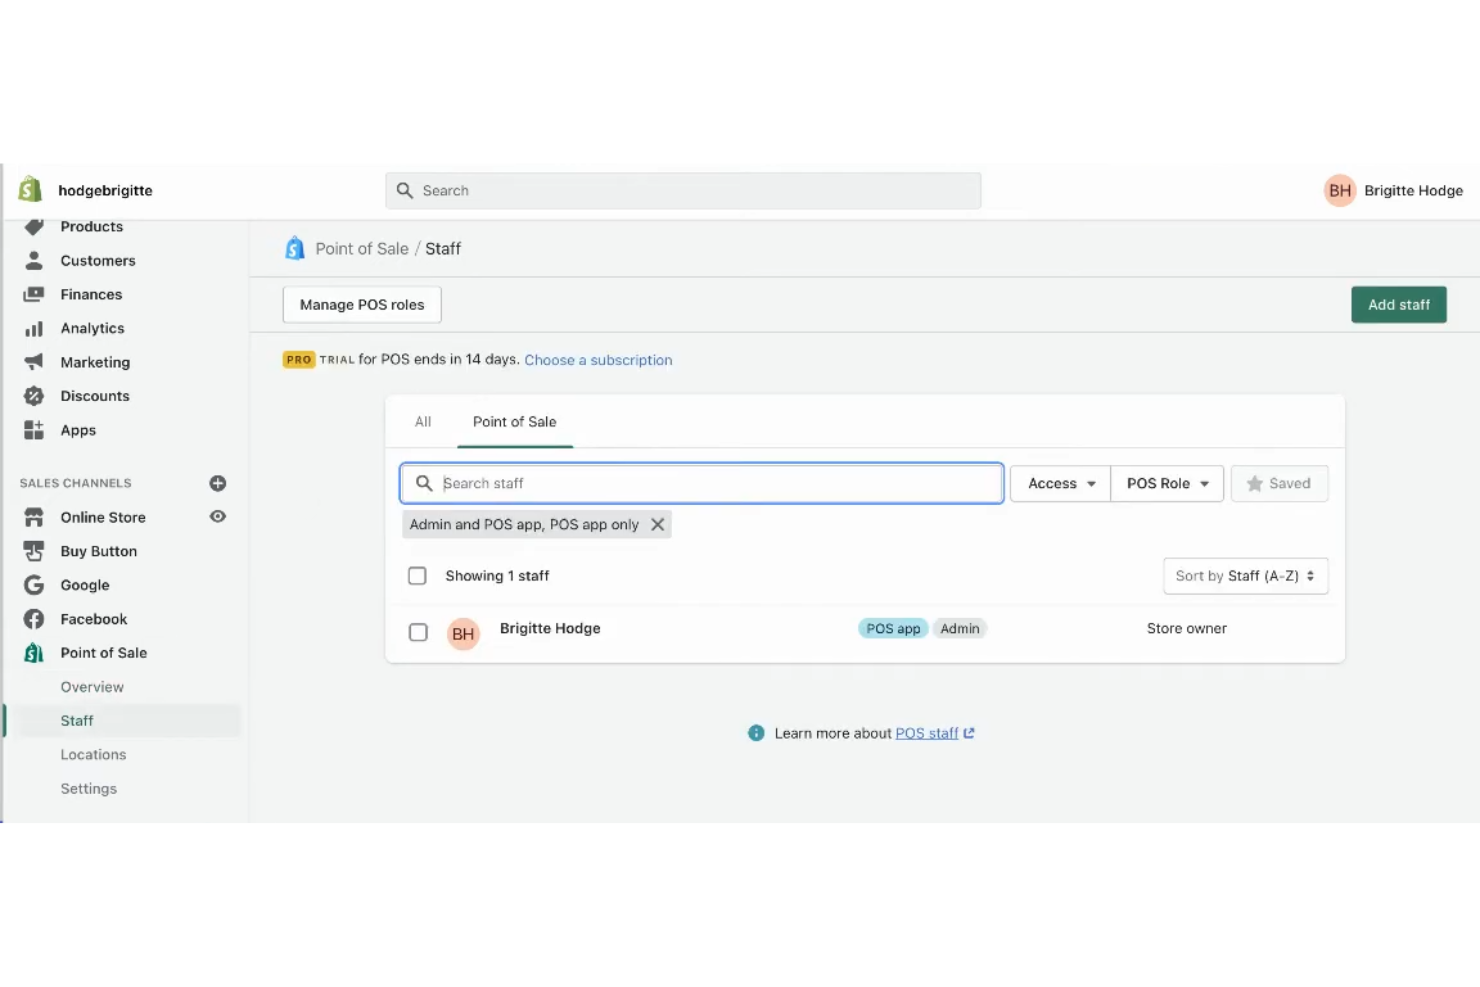Open Point of Sale bag icon in sidebar

pos(34,653)
